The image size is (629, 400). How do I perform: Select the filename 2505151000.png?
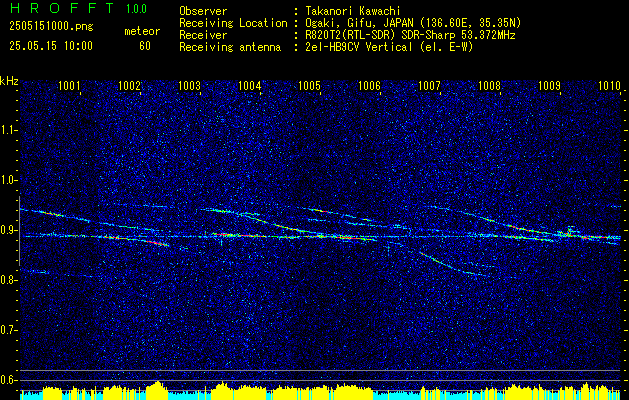tap(51, 27)
